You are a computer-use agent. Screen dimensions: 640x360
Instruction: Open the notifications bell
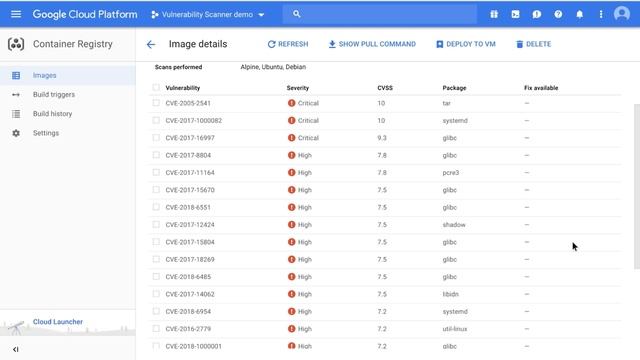tap(580, 14)
